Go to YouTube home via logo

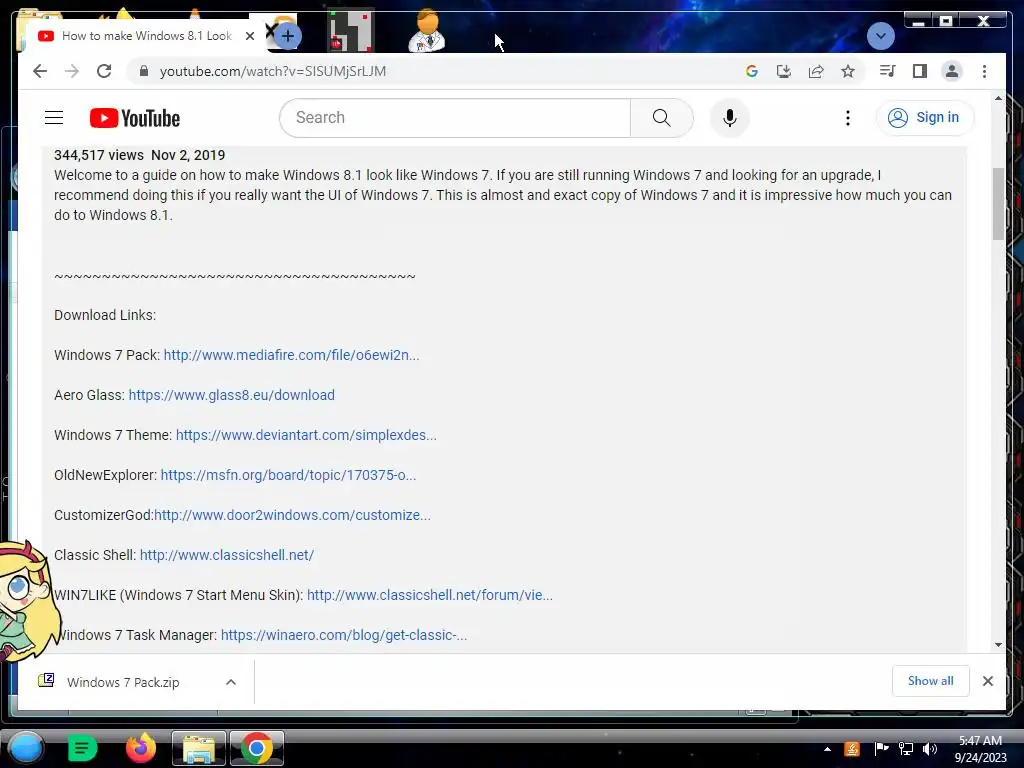(x=135, y=118)
